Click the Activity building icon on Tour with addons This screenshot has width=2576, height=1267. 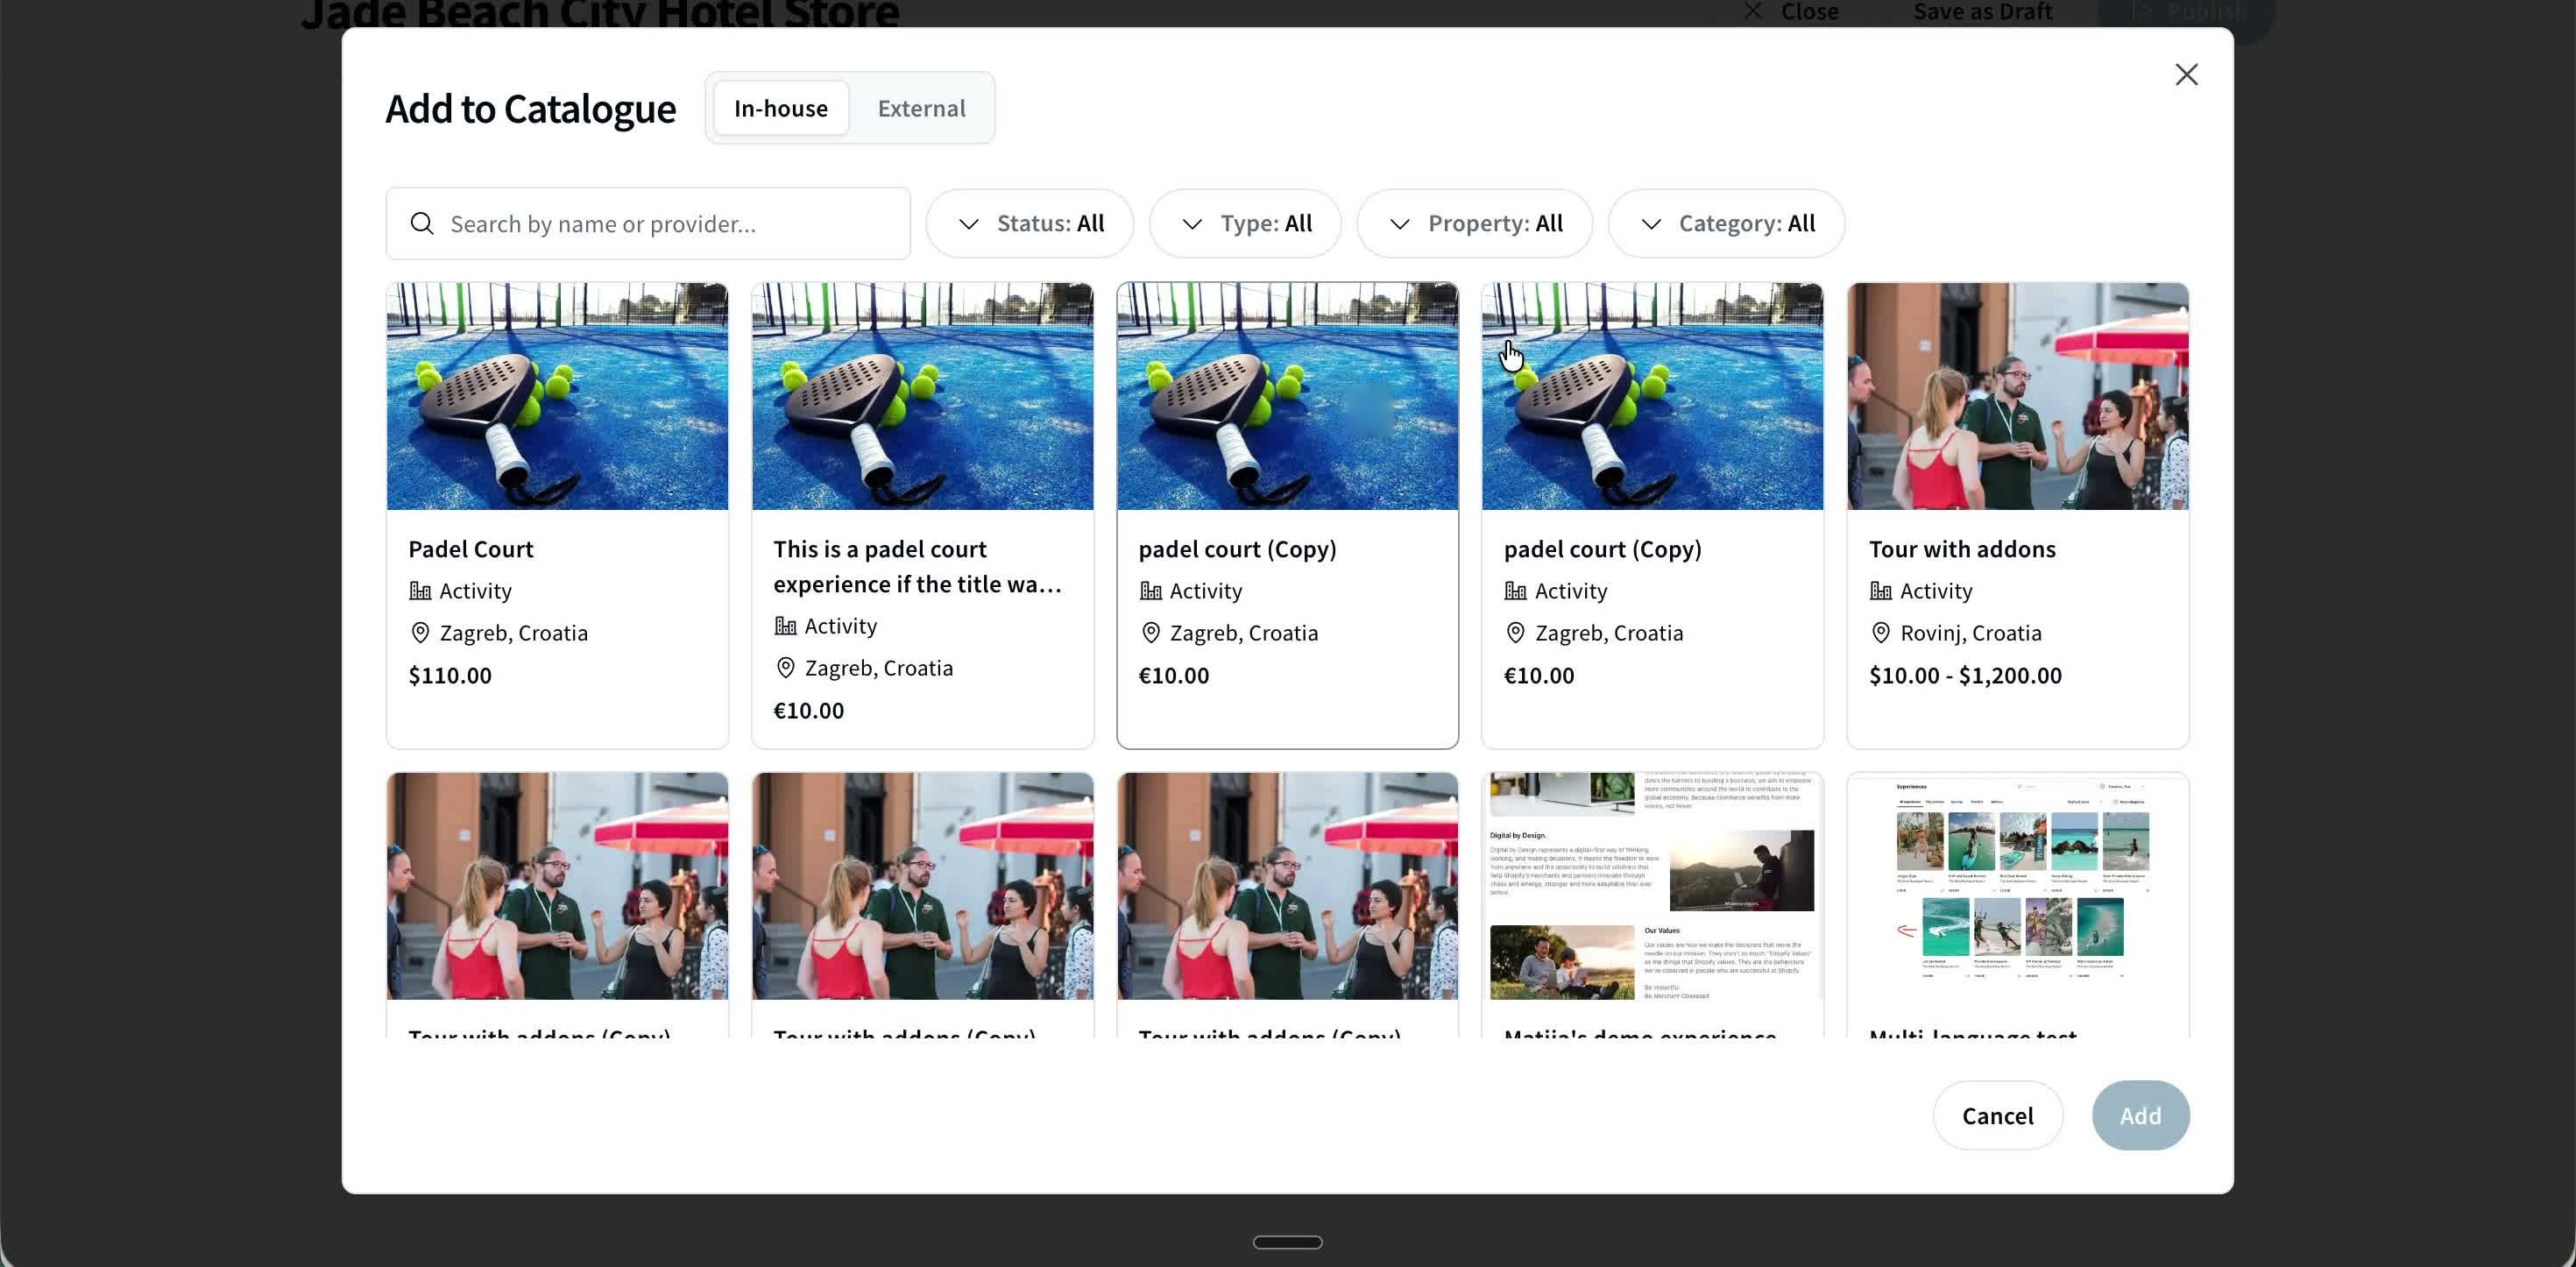[x=1881, y=591]
